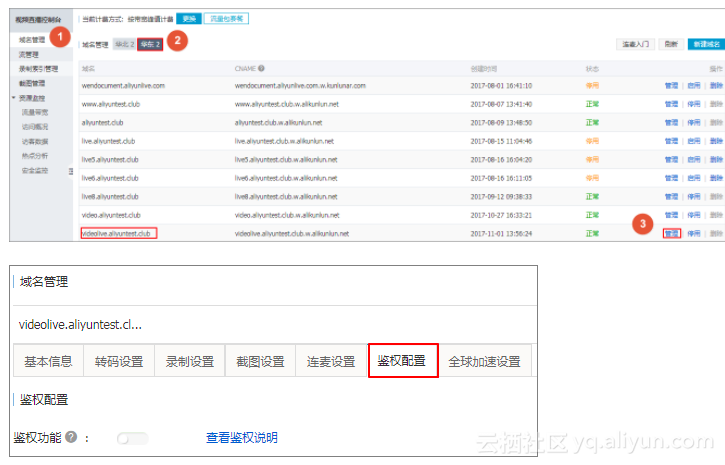Click the creation time 2017-10-27 16:33:21
Image resolution: width=725 pixels, height=465 pixels.
point(501,215)
